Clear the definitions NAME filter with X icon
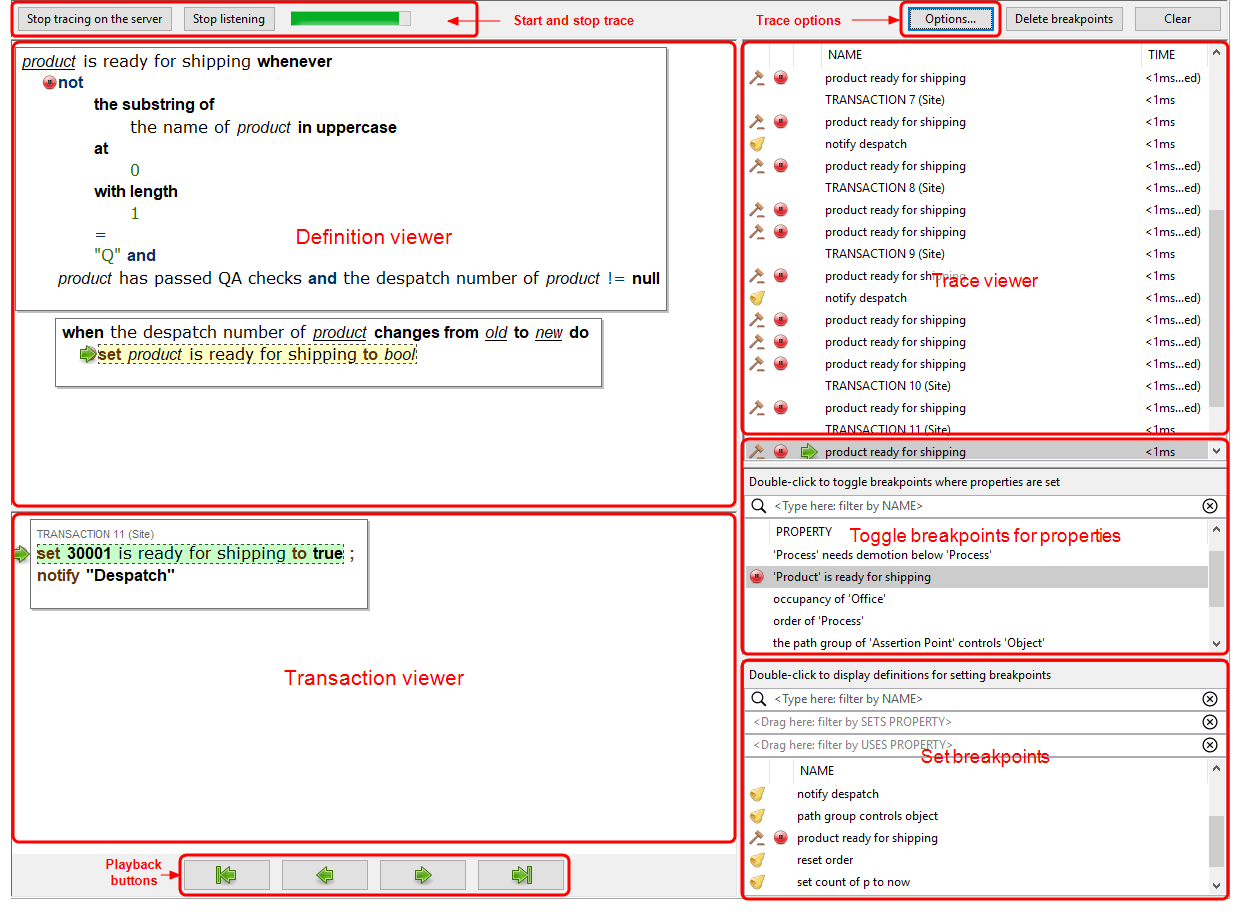Viewport: 1241px width, 912px height. 1210,699
